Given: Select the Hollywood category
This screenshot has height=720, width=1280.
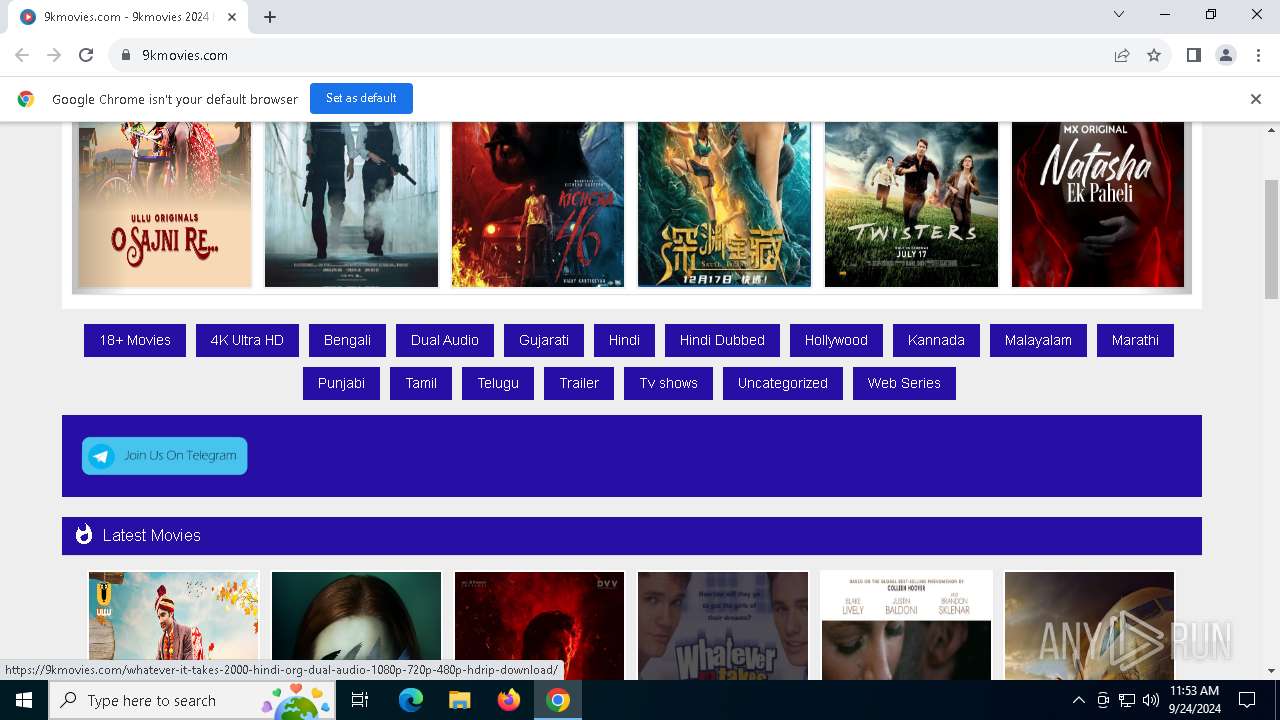Looking at the screenshot, I should tap(836, 340).
